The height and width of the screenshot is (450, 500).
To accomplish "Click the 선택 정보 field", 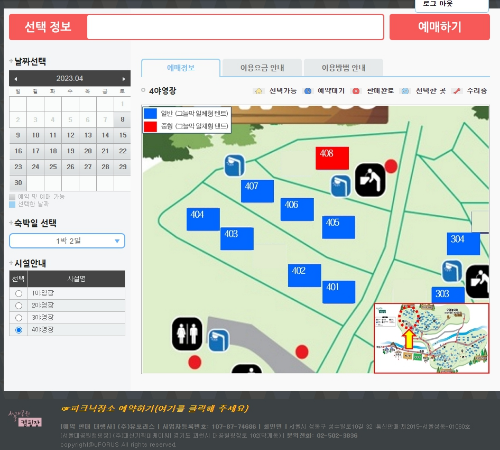I will pyautogui.click(x=235, y=27).
